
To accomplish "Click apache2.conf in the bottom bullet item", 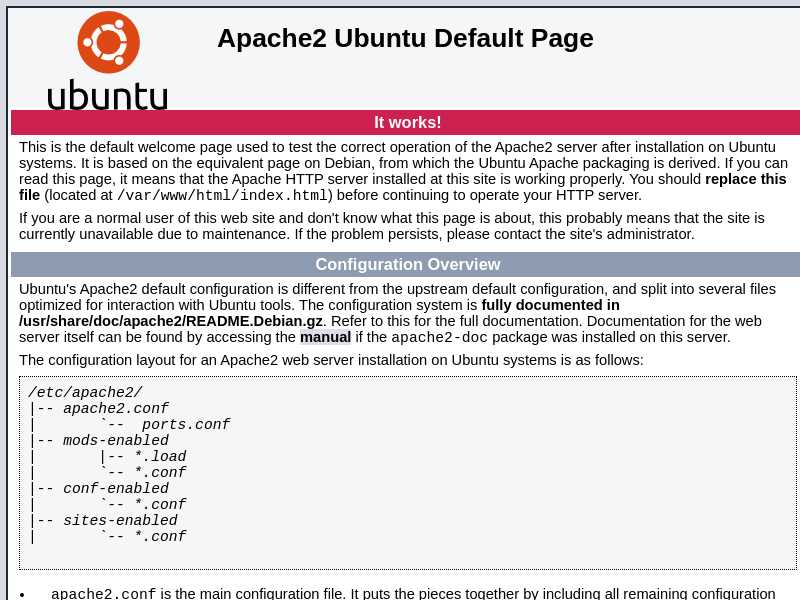I will click(103, 594).
